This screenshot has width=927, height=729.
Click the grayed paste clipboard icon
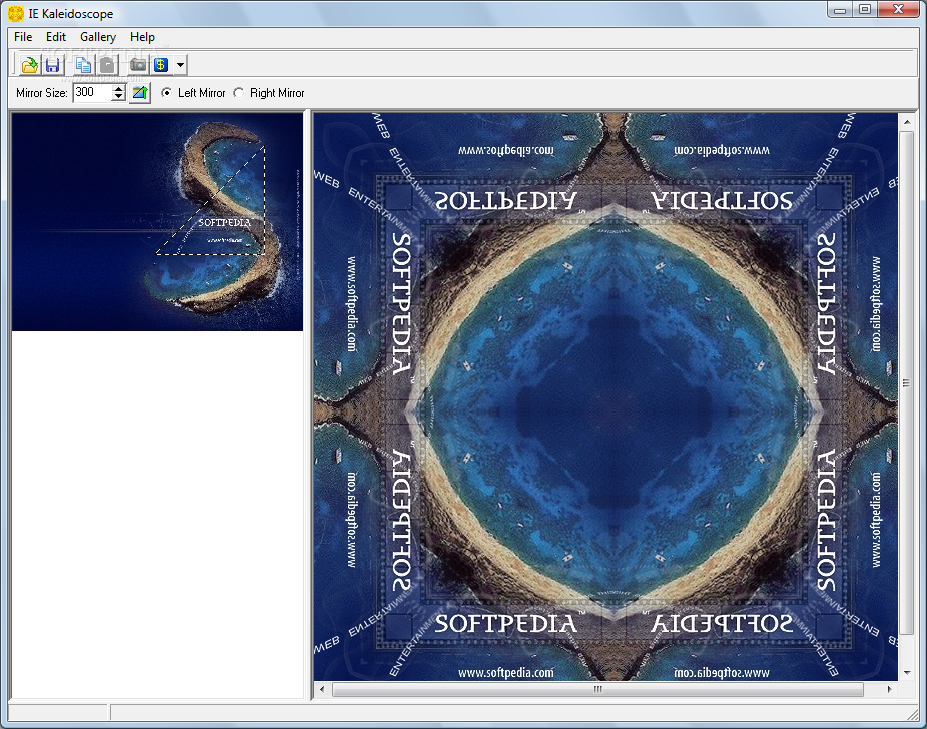pyautogui.click(x=107, y=64)
